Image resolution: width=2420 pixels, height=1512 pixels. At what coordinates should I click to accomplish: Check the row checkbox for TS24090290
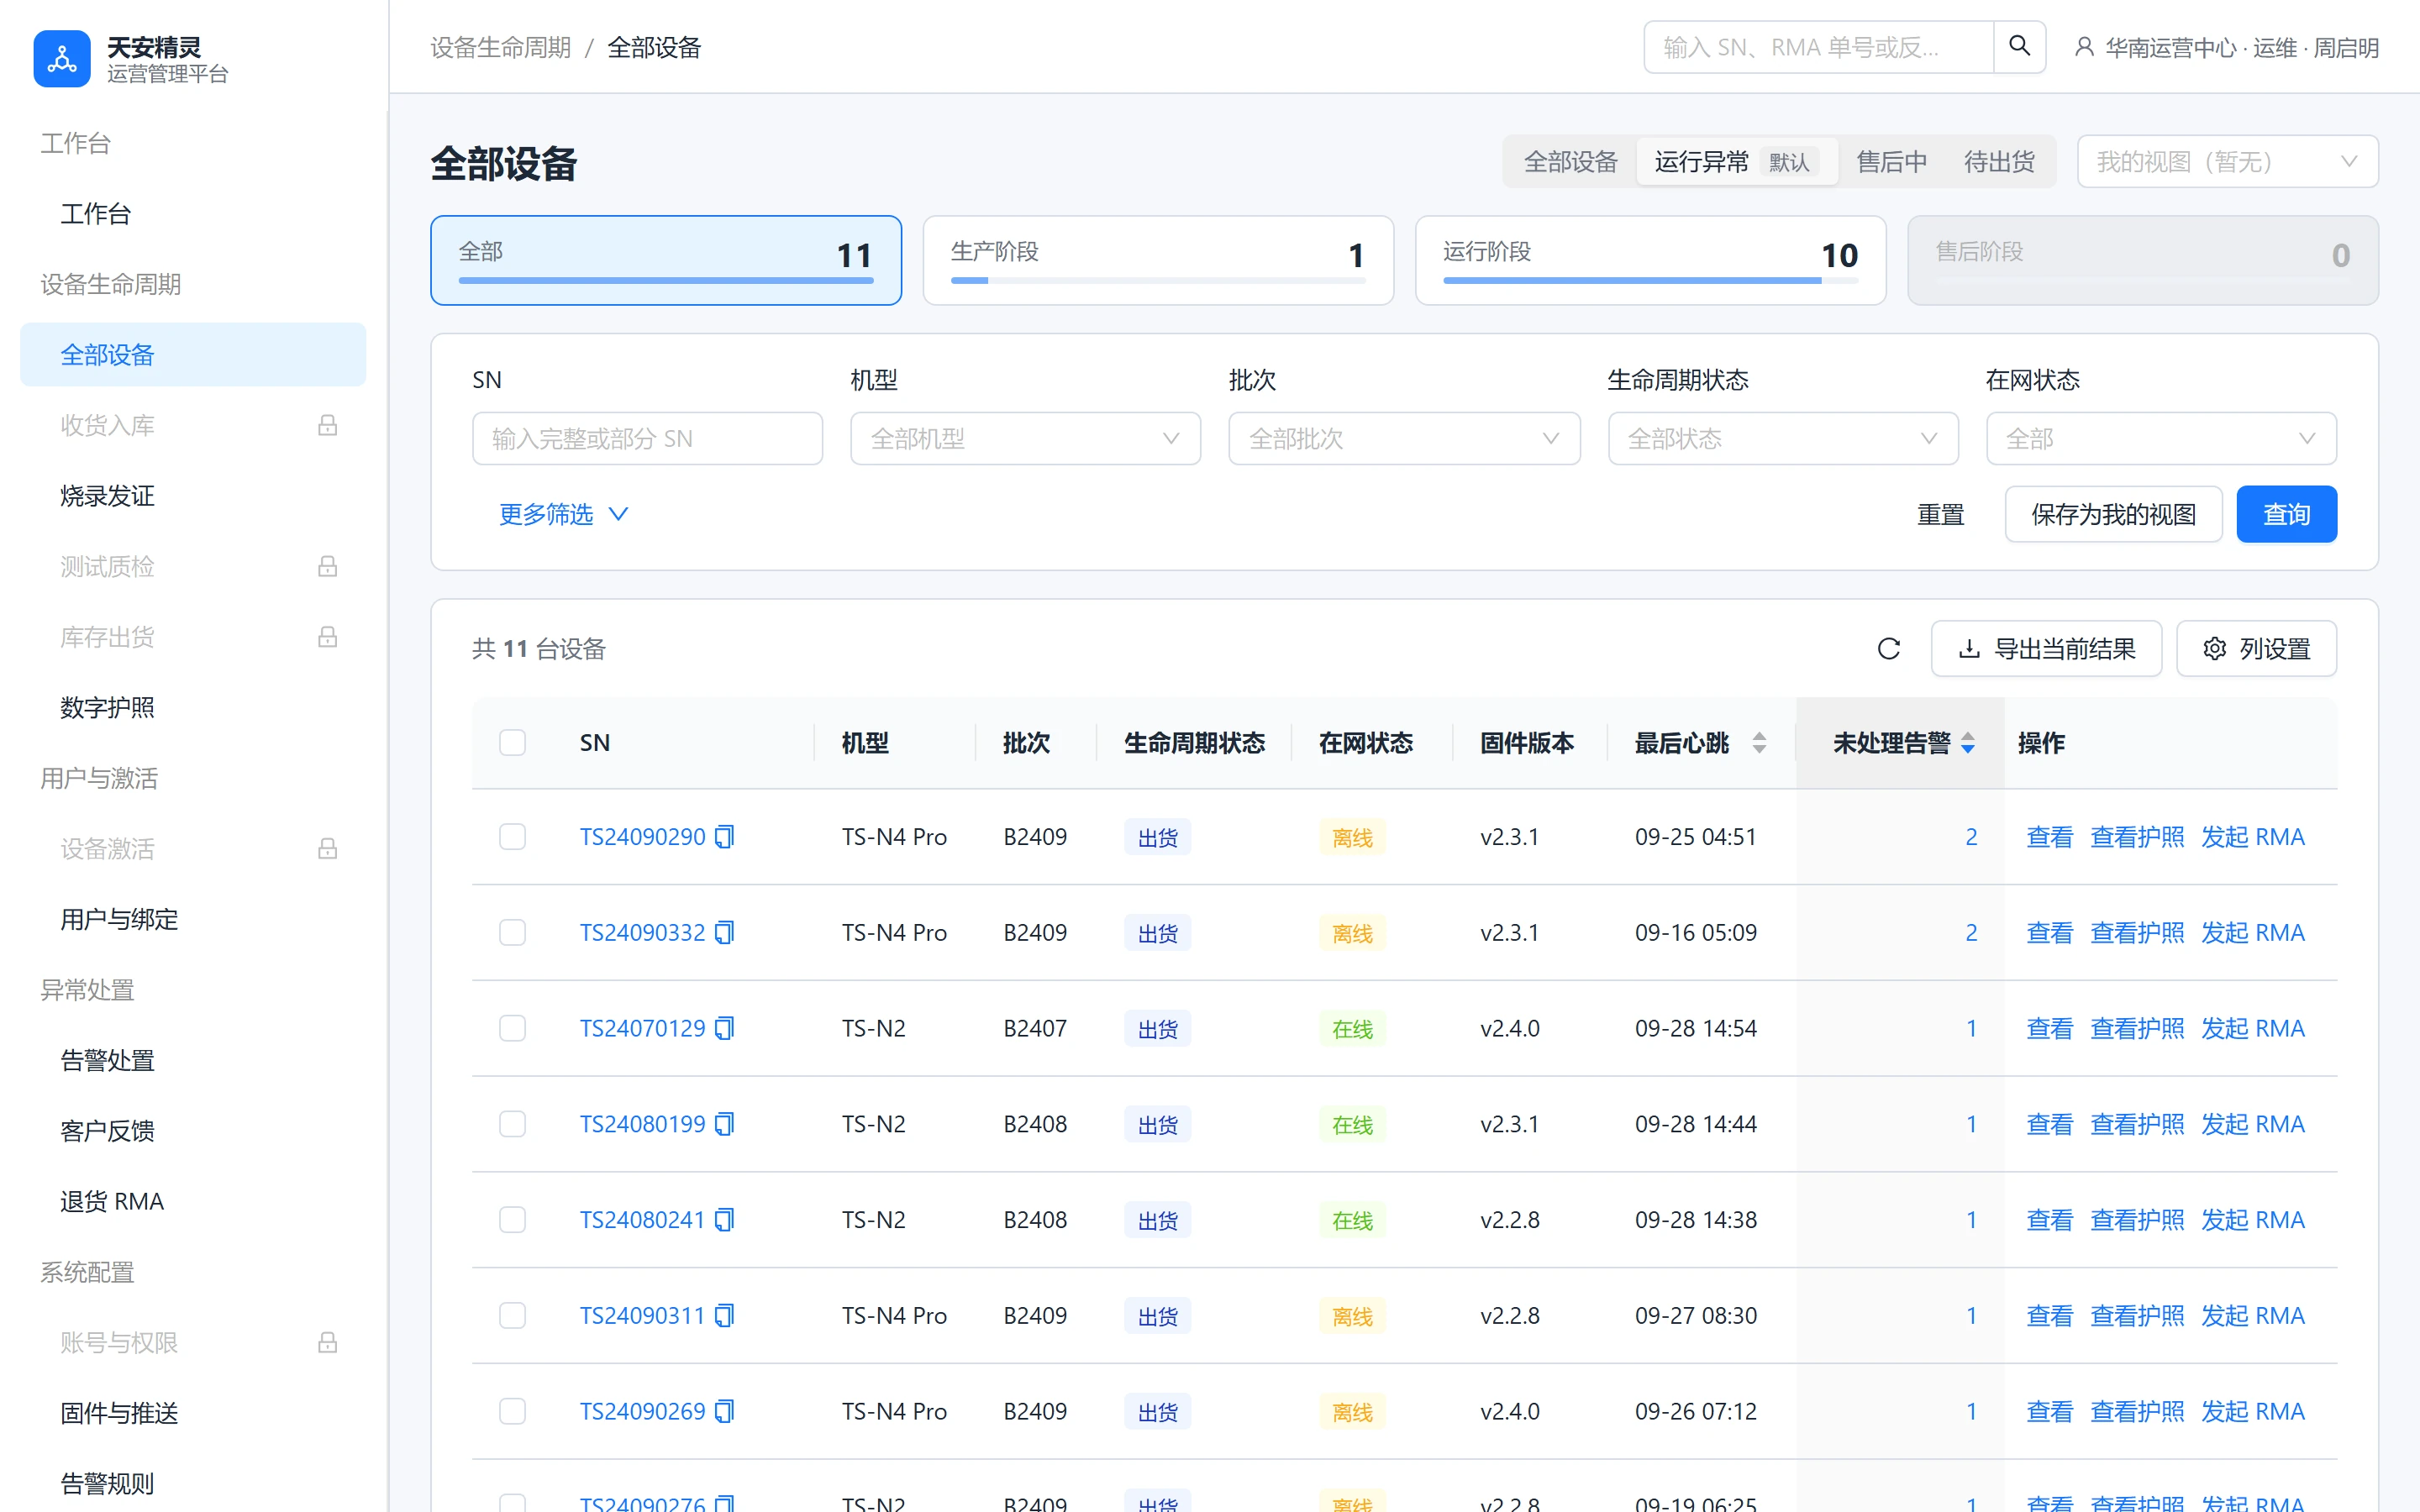tap(513, 837)
